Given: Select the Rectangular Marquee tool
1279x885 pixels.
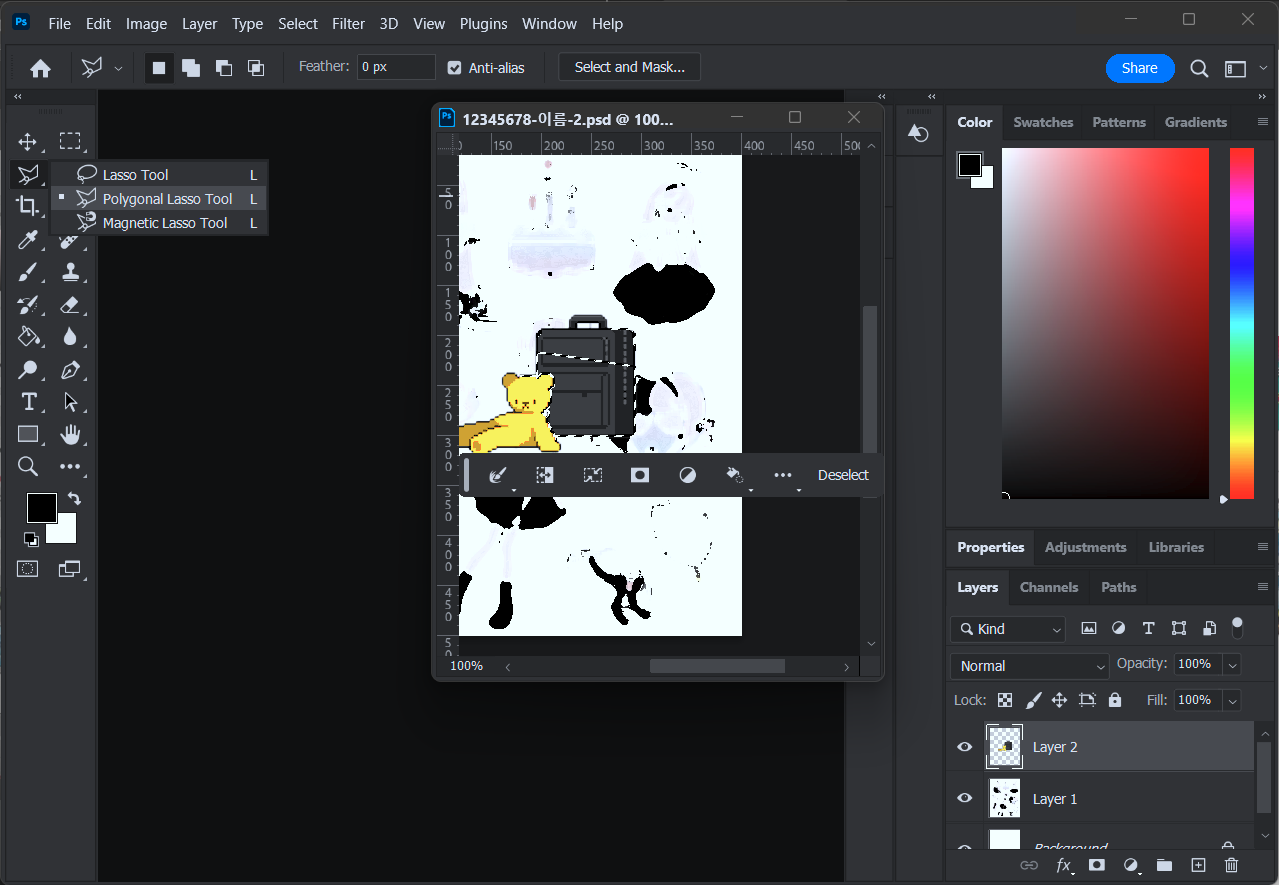Looking at the screenshot, I should pyautogui.click(x=69, y=141).
